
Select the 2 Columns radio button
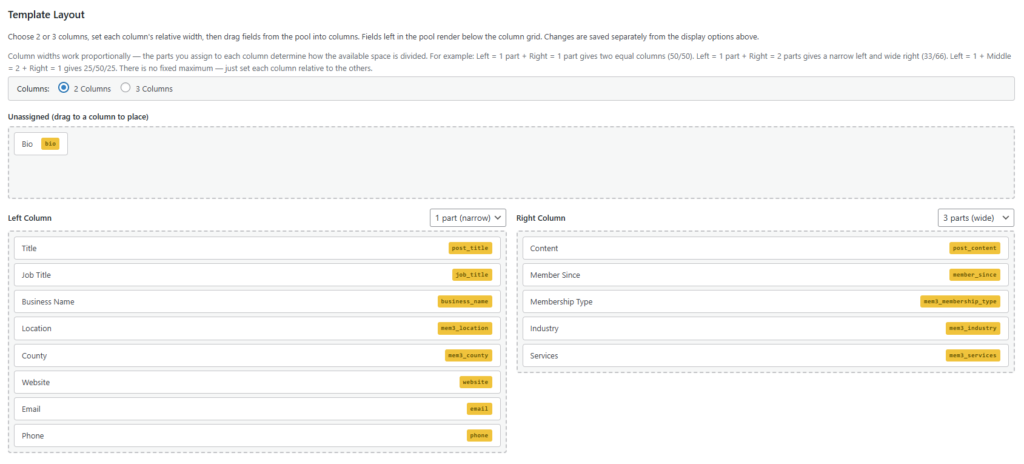(64, 88)
